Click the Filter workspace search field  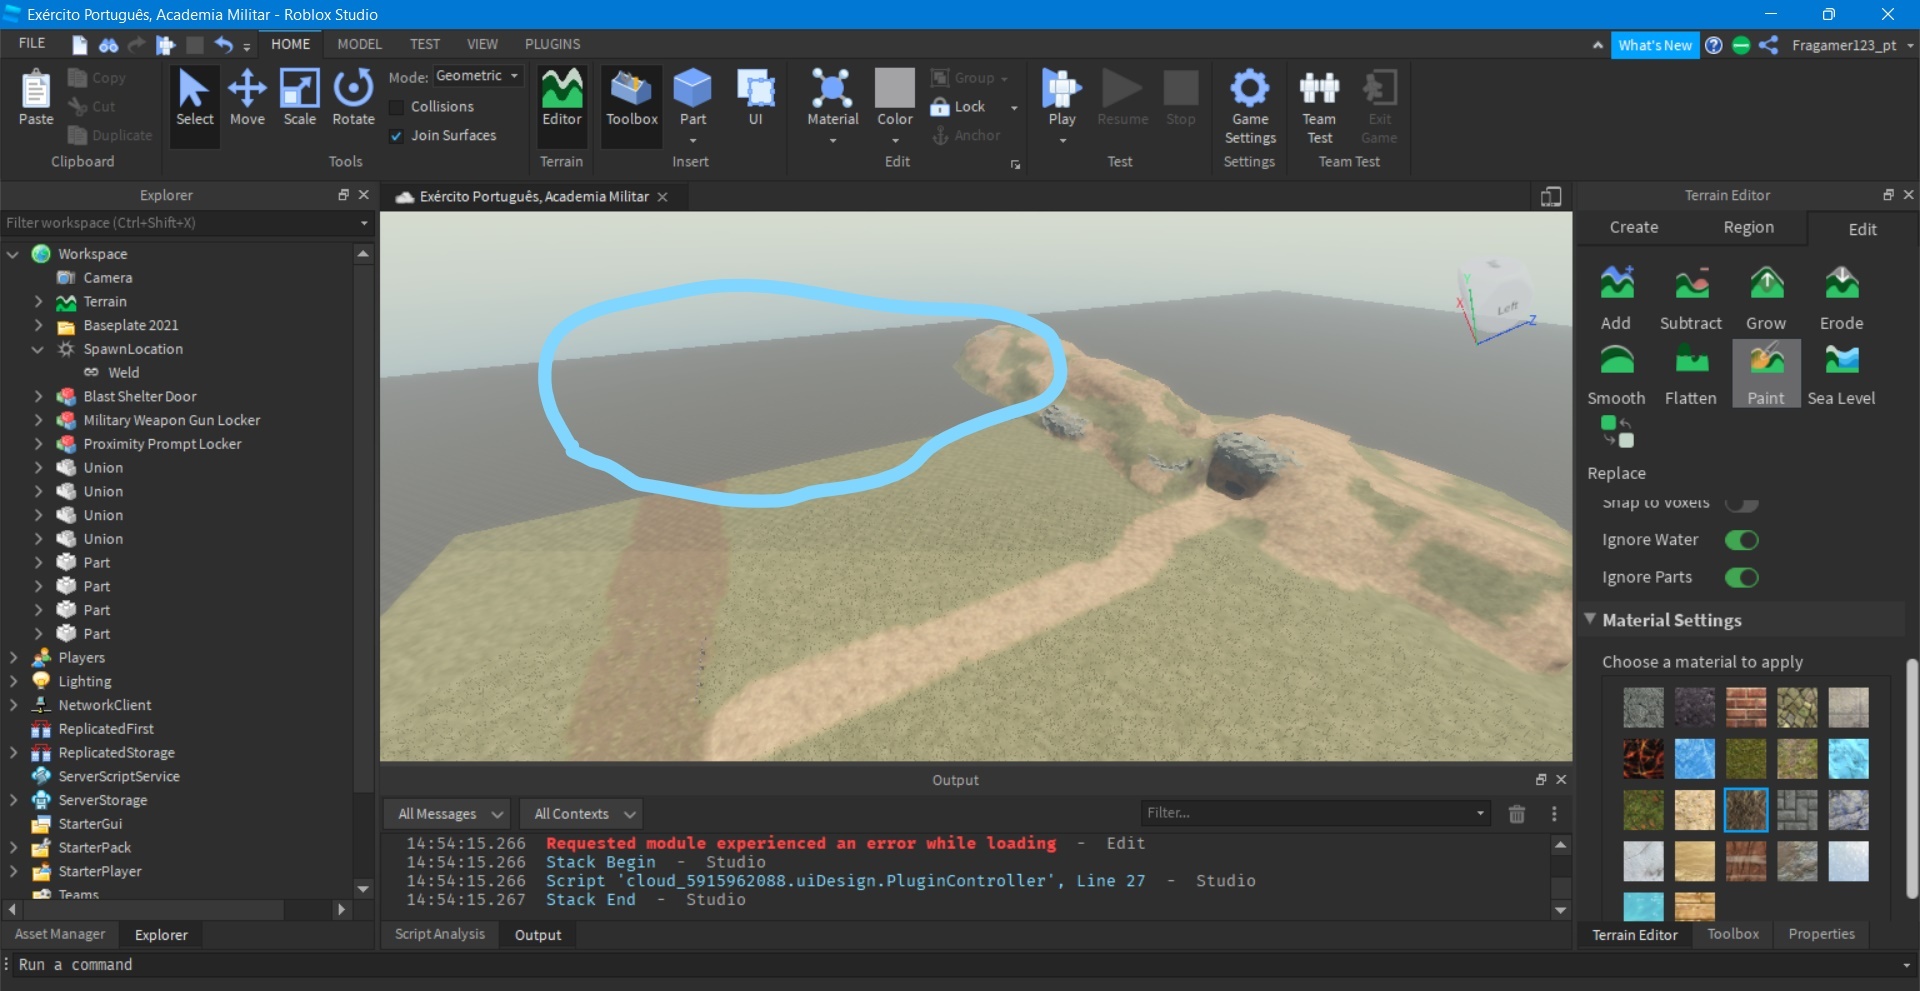click(186, 223)
